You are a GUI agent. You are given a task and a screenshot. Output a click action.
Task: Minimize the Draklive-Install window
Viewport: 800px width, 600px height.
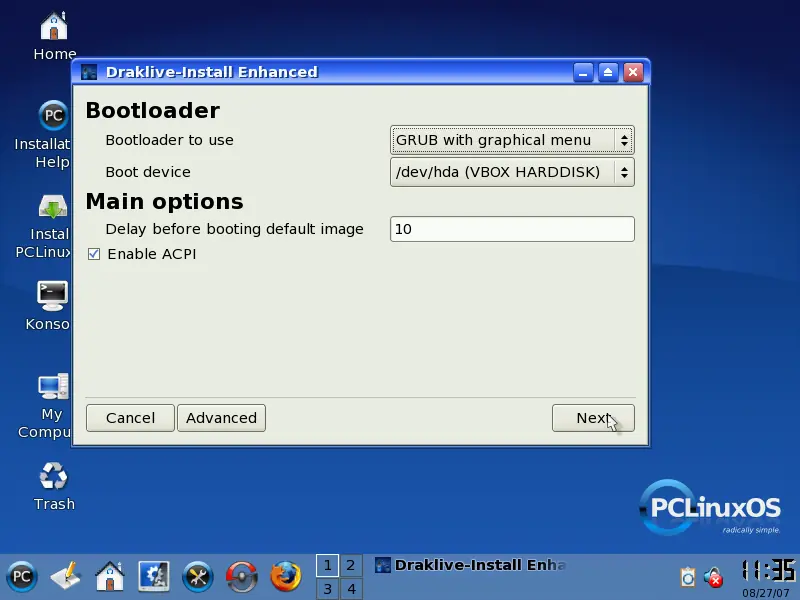[x=583, y=72]
